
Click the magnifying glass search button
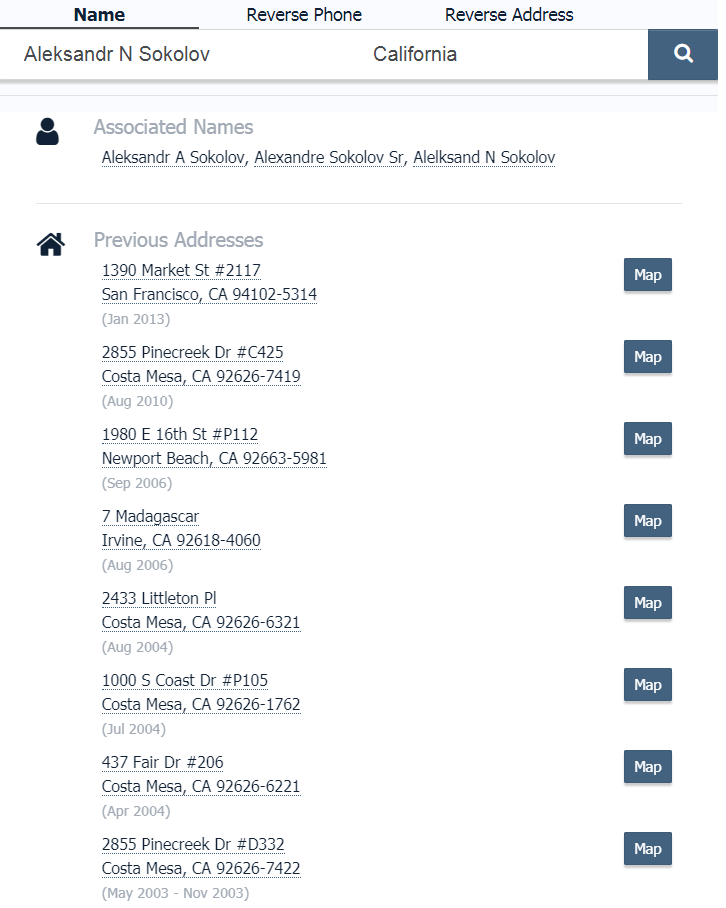pos(683,54)
